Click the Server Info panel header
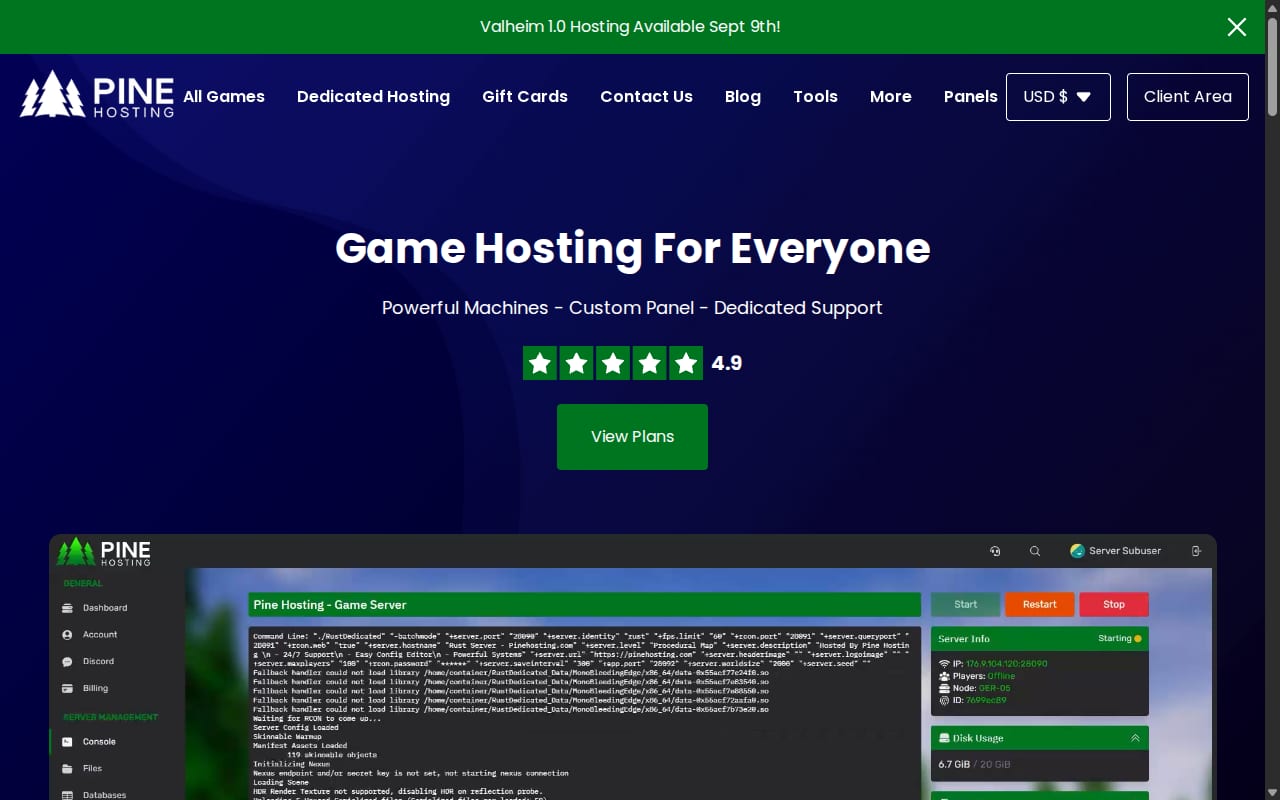The width and height of the screenshot is (1280, 800). click(1040, 638)
